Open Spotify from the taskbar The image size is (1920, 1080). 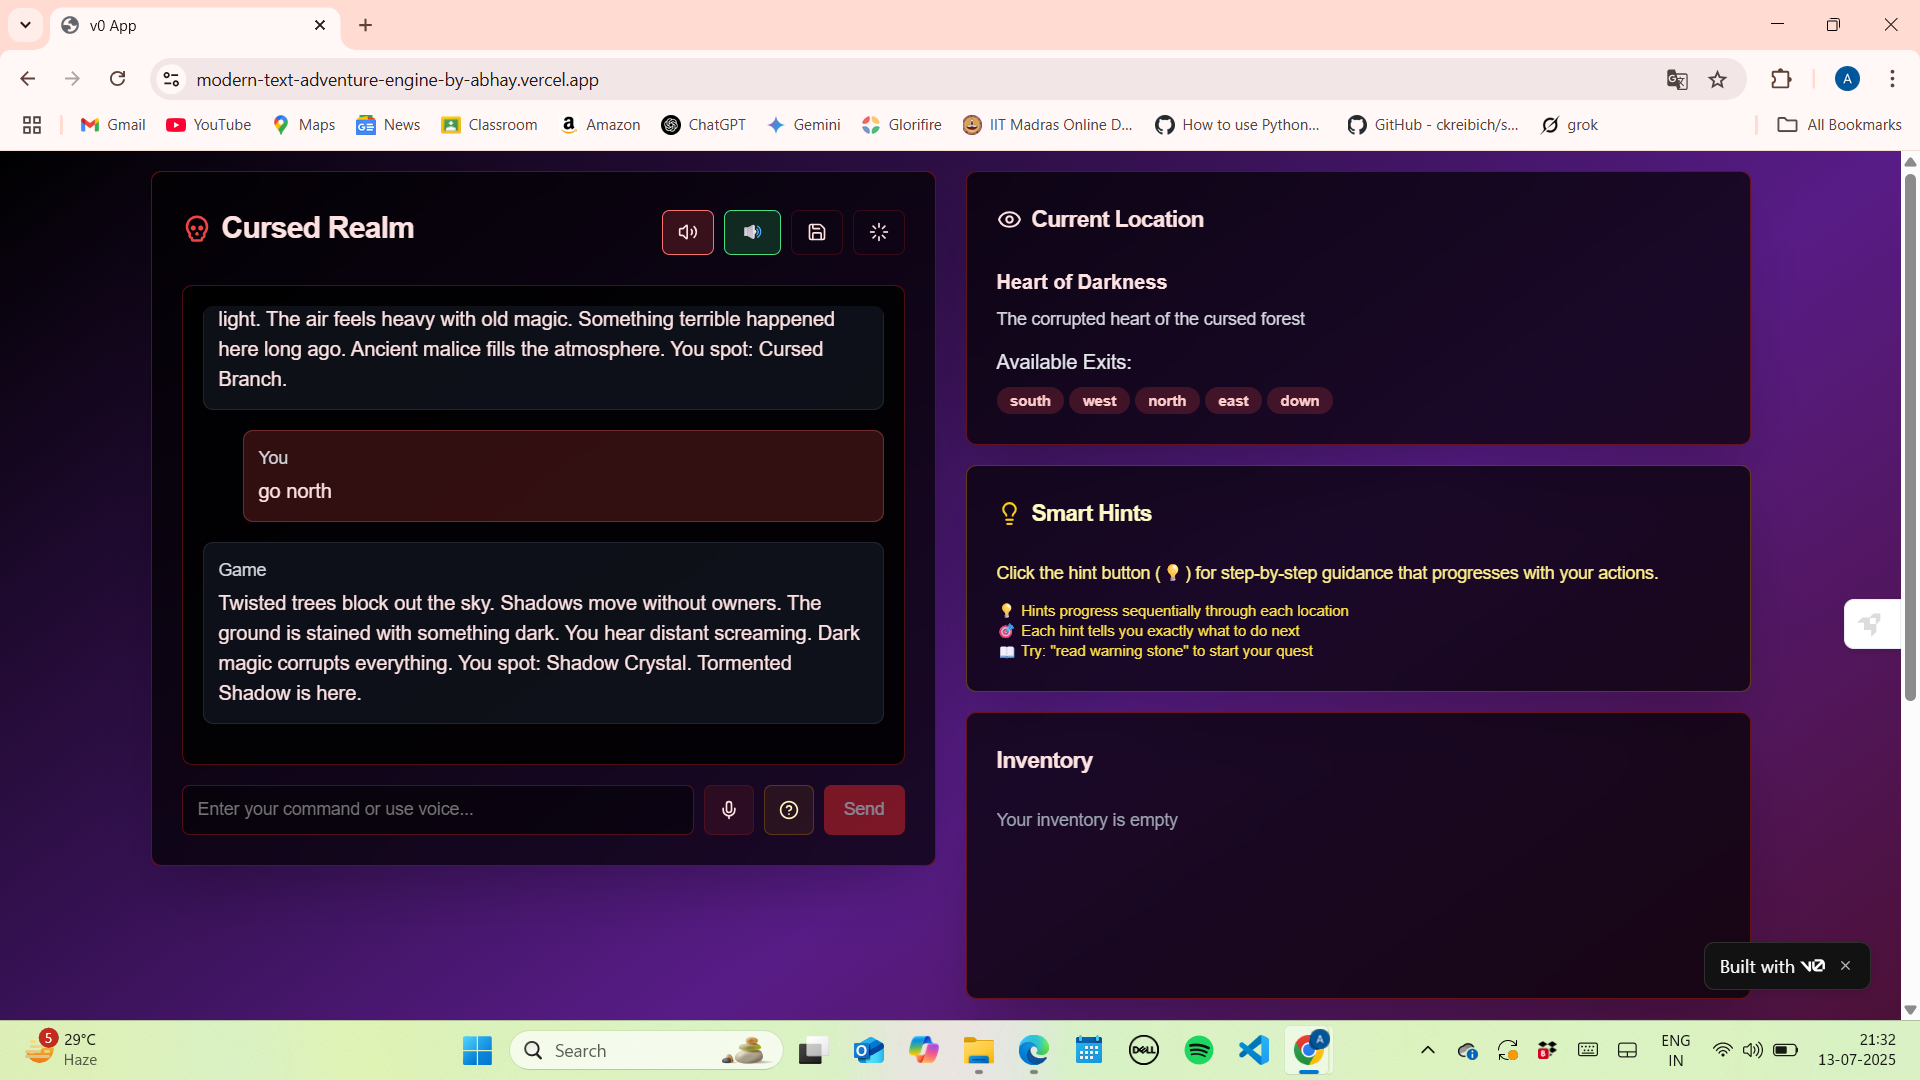(x=1198, y=1050)
